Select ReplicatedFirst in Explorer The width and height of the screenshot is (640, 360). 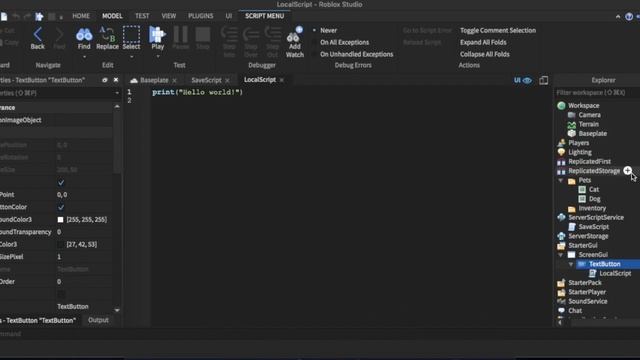coord(589,162)
